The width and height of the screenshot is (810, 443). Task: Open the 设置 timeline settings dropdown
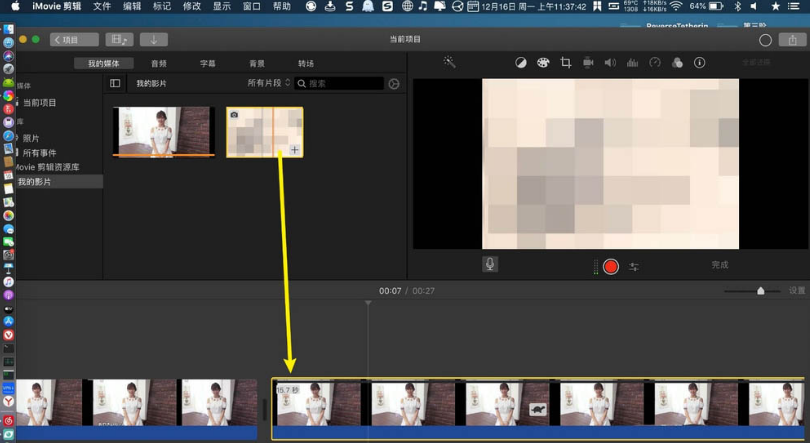tap(797, 291)
